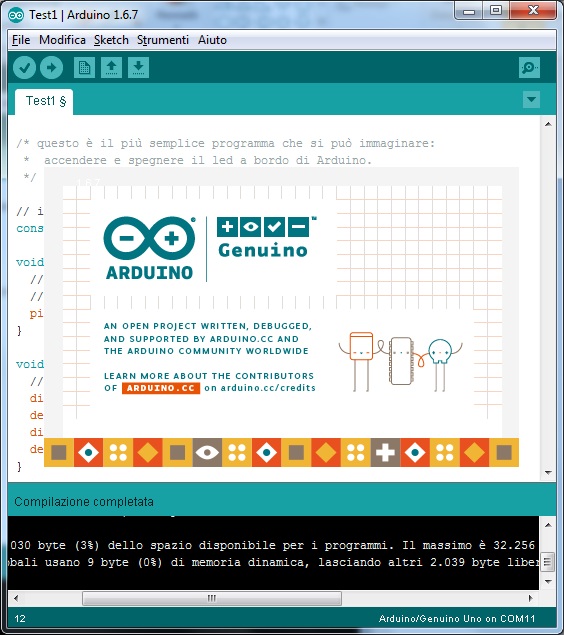
Task: Click the line number 12 in the status bar
Action: [x=20, y=619]
